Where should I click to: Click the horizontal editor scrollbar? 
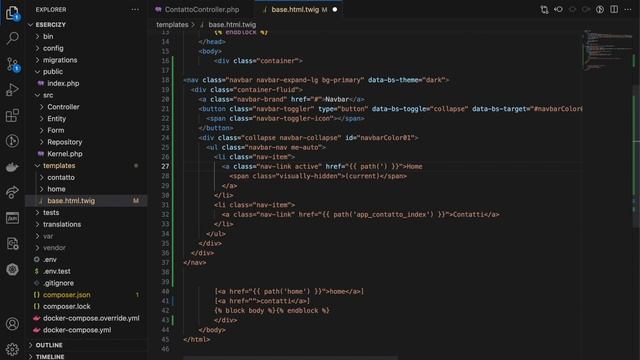[290, 358]
